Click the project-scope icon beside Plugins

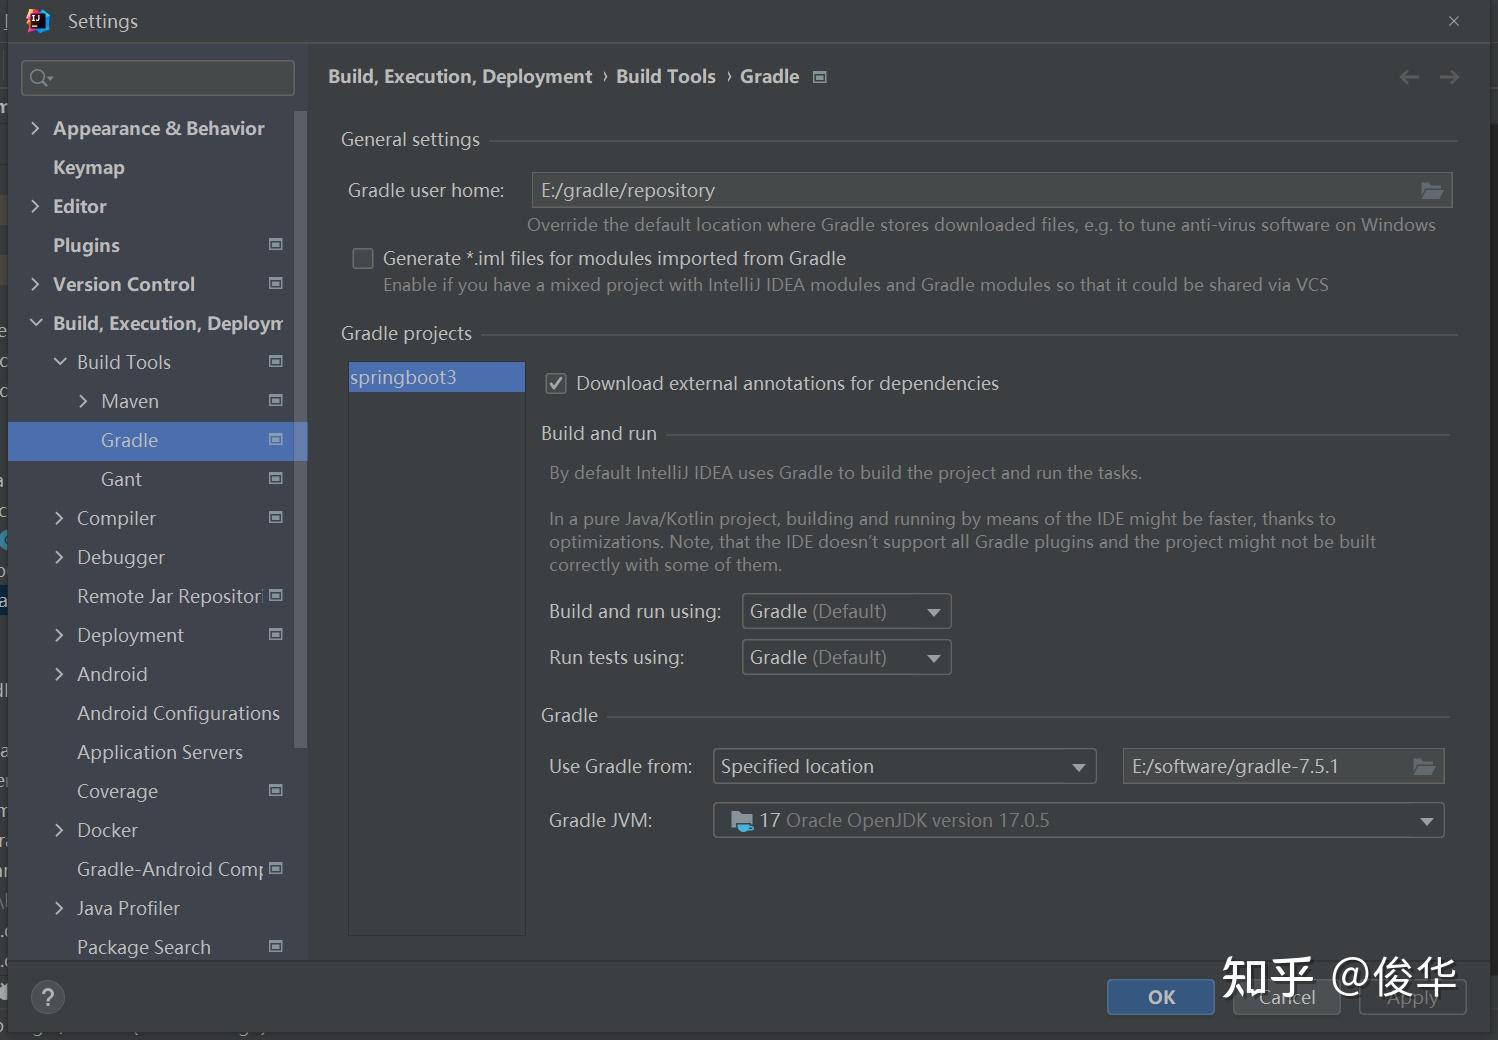pyautogui.click(x=276, y=244)
